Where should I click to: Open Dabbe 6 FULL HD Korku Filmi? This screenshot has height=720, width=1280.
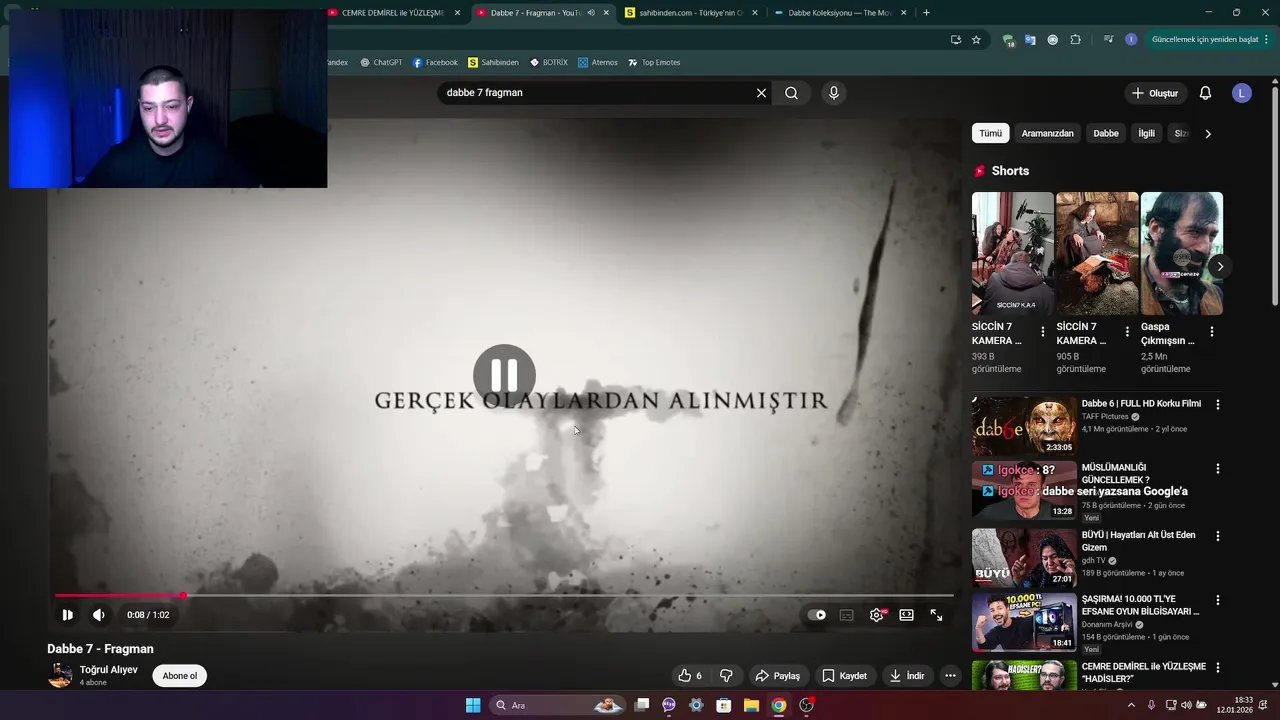(x=1141, y=404)
